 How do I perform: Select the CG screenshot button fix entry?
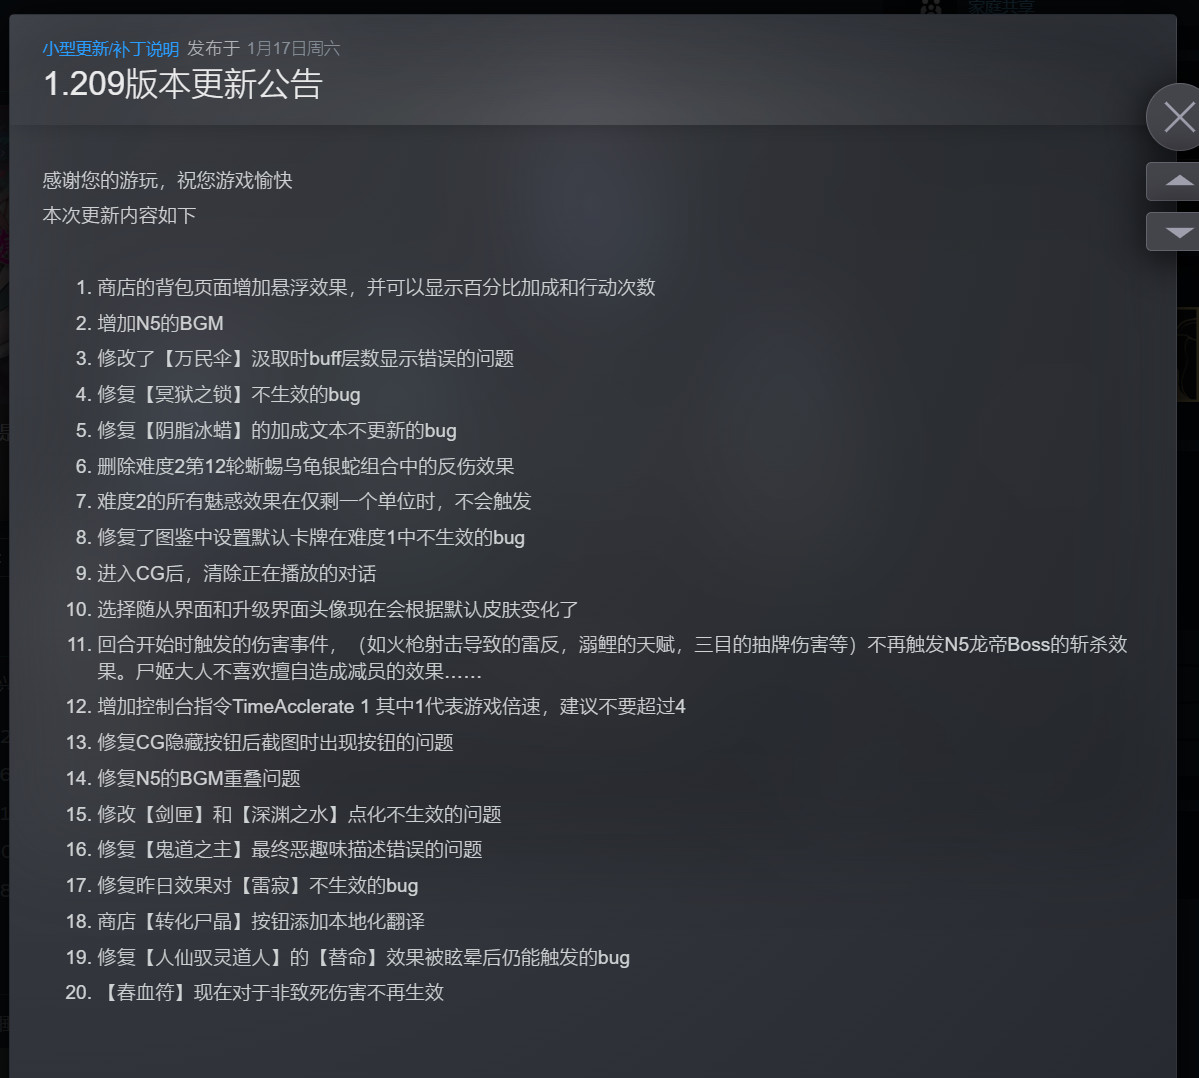coord(276,742)
